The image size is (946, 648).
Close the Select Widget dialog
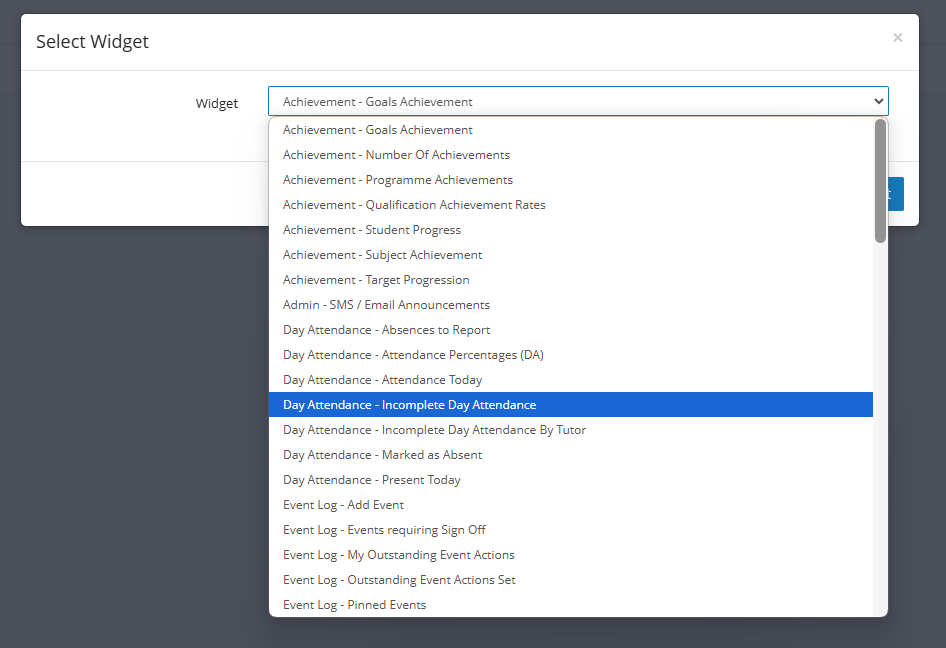click(x=897, y=38)
